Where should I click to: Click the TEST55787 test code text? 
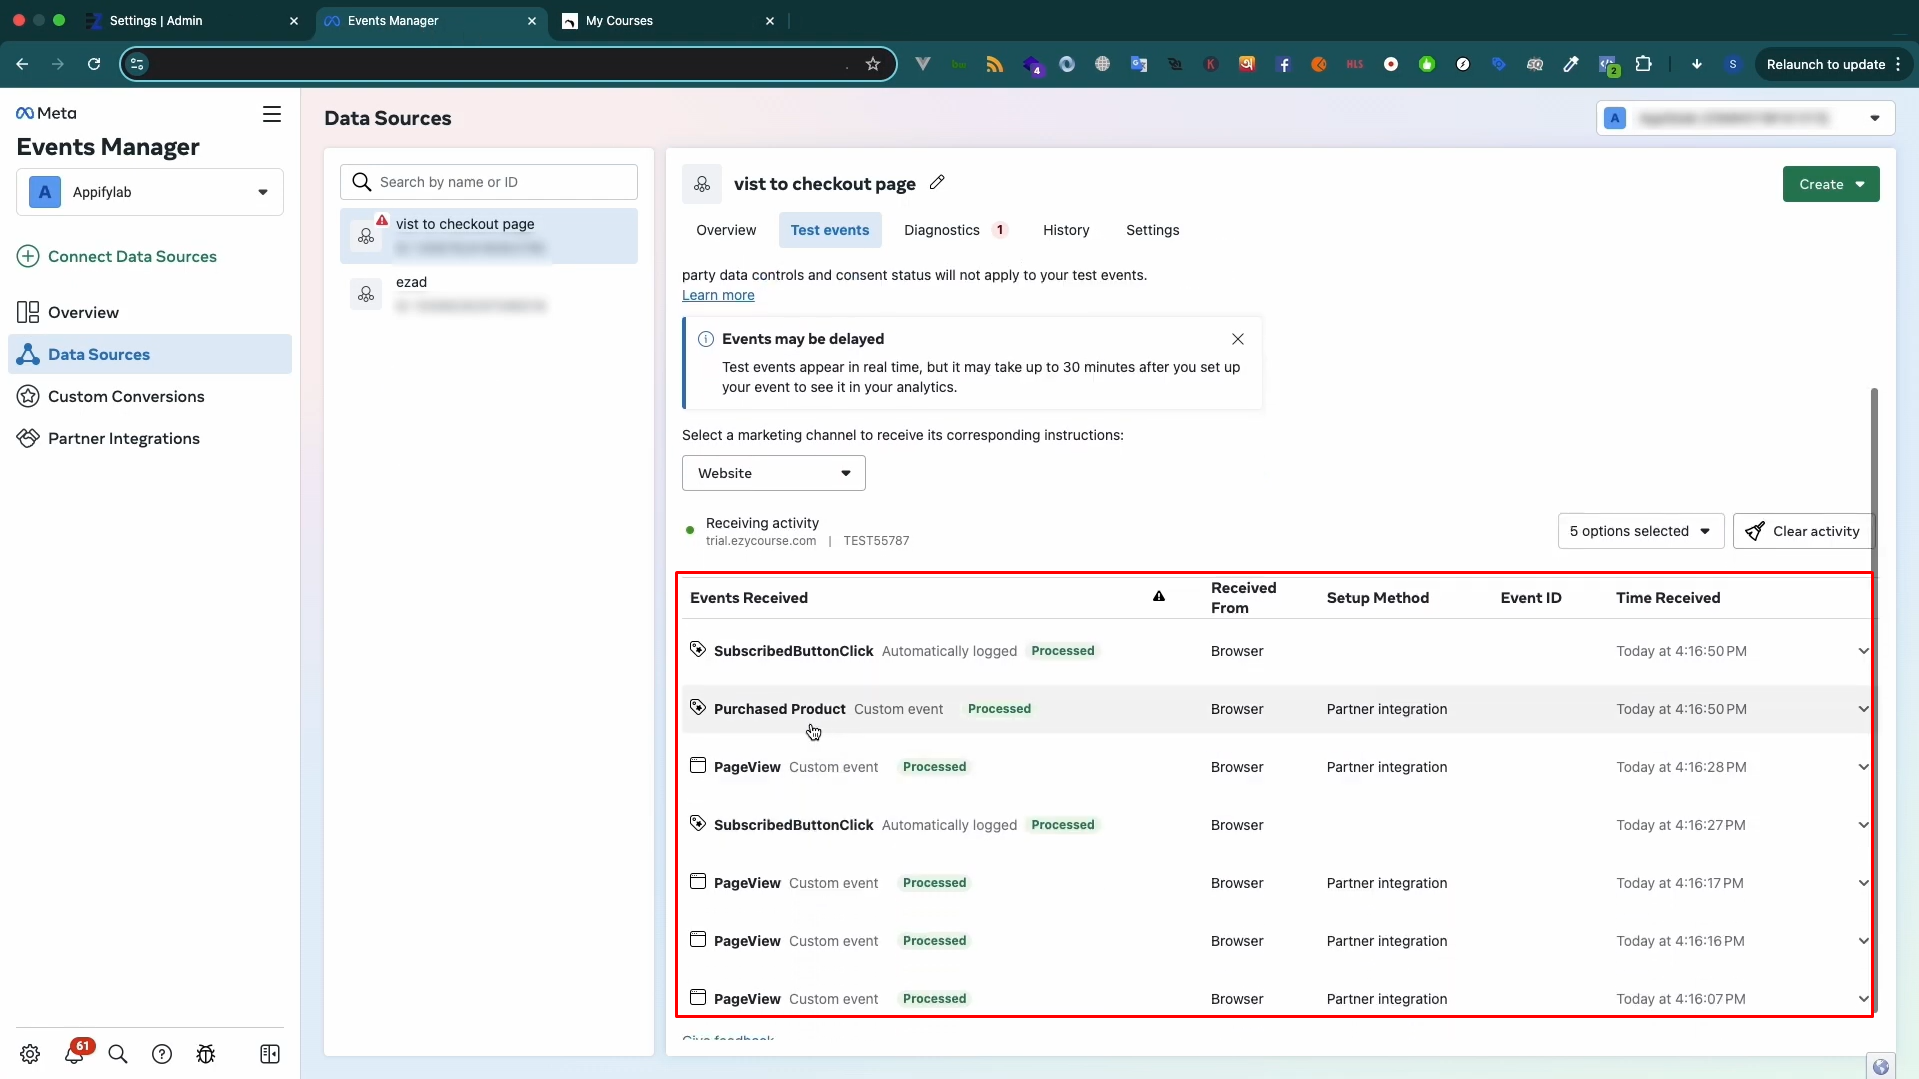click(x=876, y=541)
